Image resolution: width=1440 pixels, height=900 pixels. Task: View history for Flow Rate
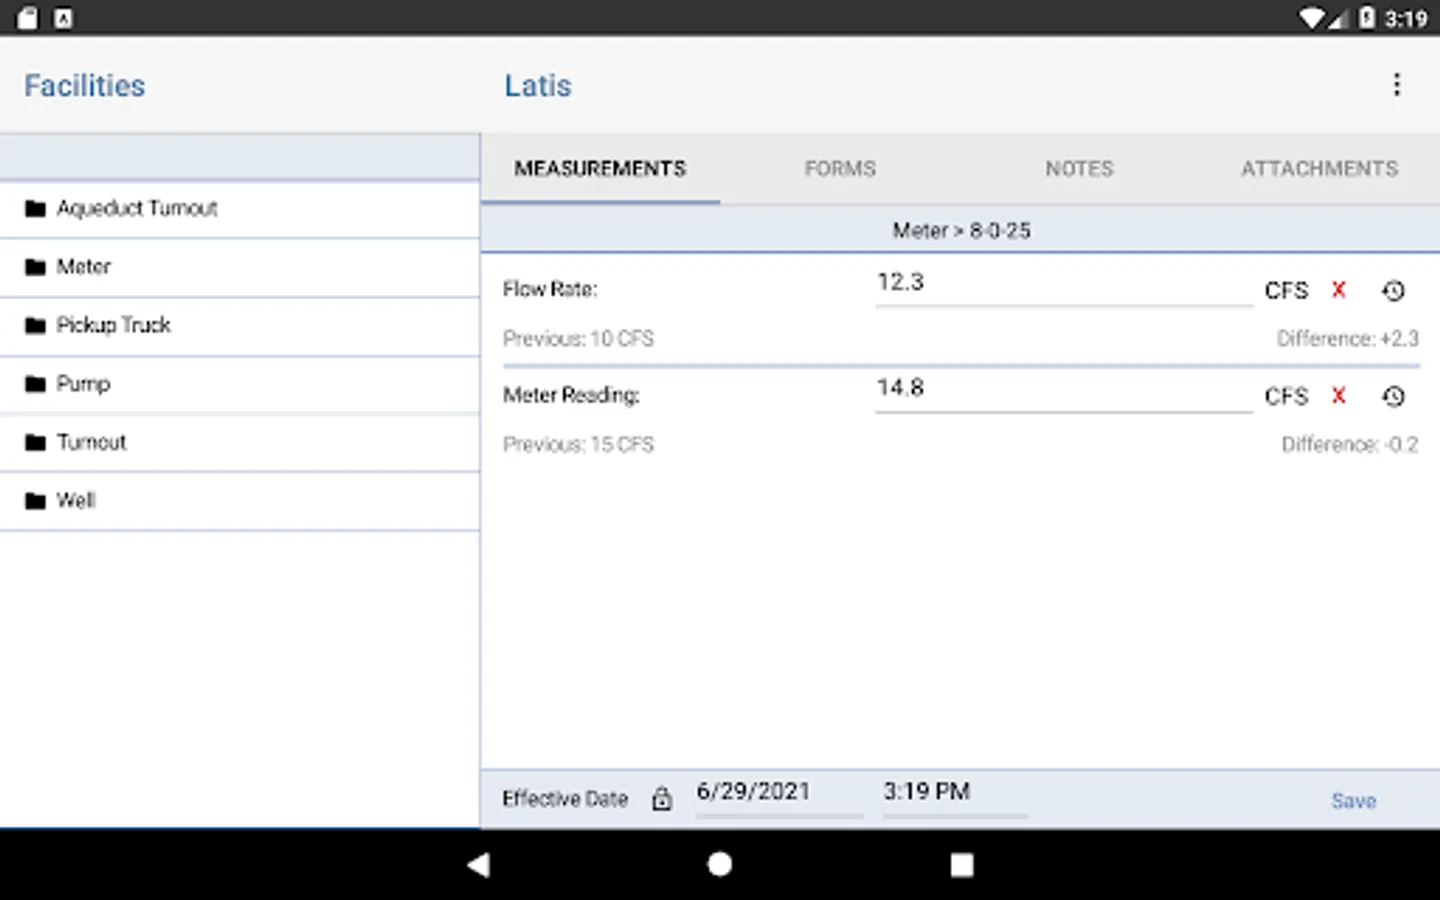point(1394,291)
